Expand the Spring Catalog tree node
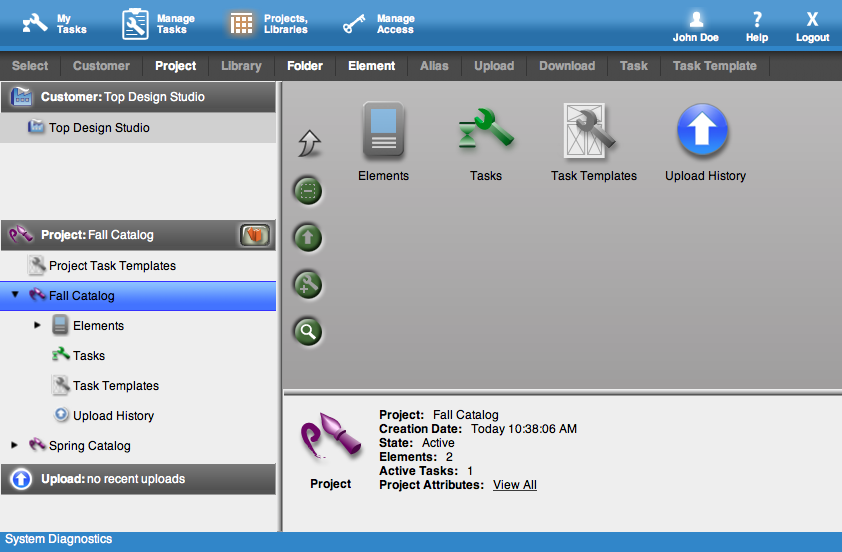 [15, 446]
